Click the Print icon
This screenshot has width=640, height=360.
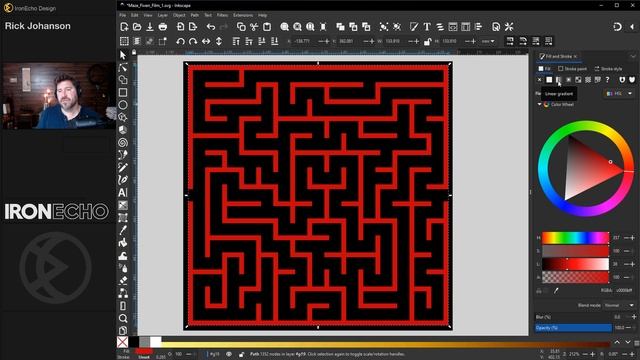coord(163,27)
